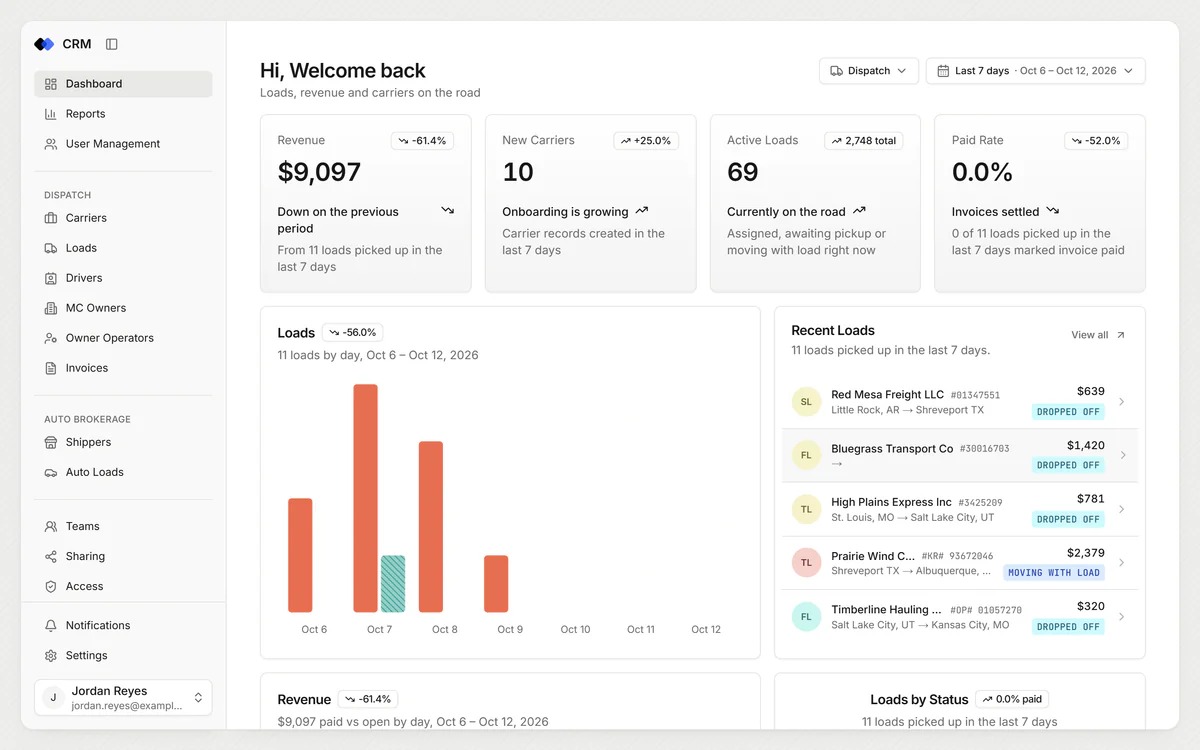Click the Oct 7 teal hatched bar

point(393,584)
